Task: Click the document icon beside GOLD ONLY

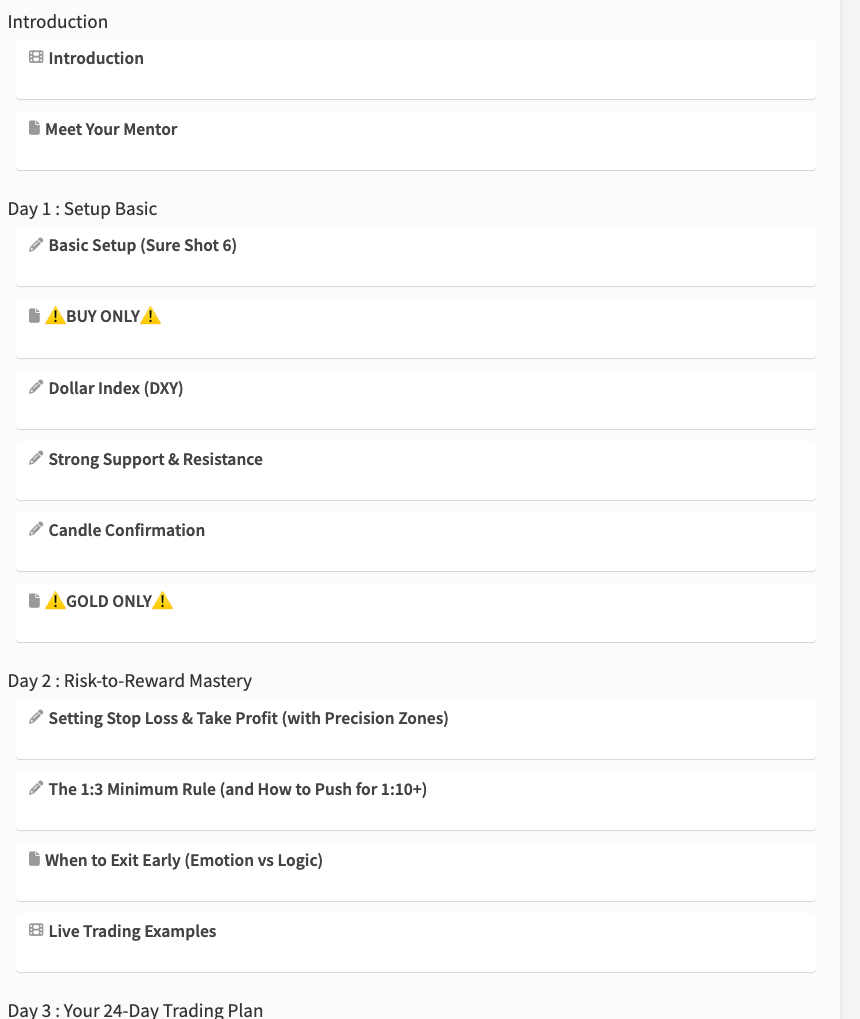Action: pyautogui.click(x=35, y=601)
